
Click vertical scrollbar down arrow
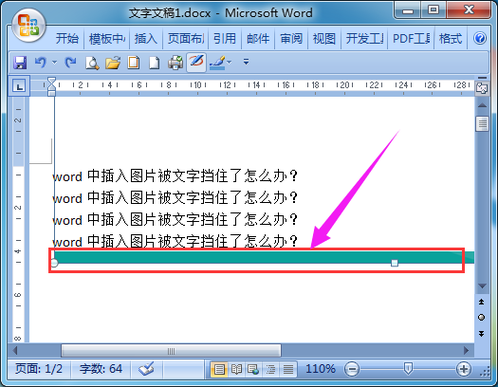click(x=482, y=286)
